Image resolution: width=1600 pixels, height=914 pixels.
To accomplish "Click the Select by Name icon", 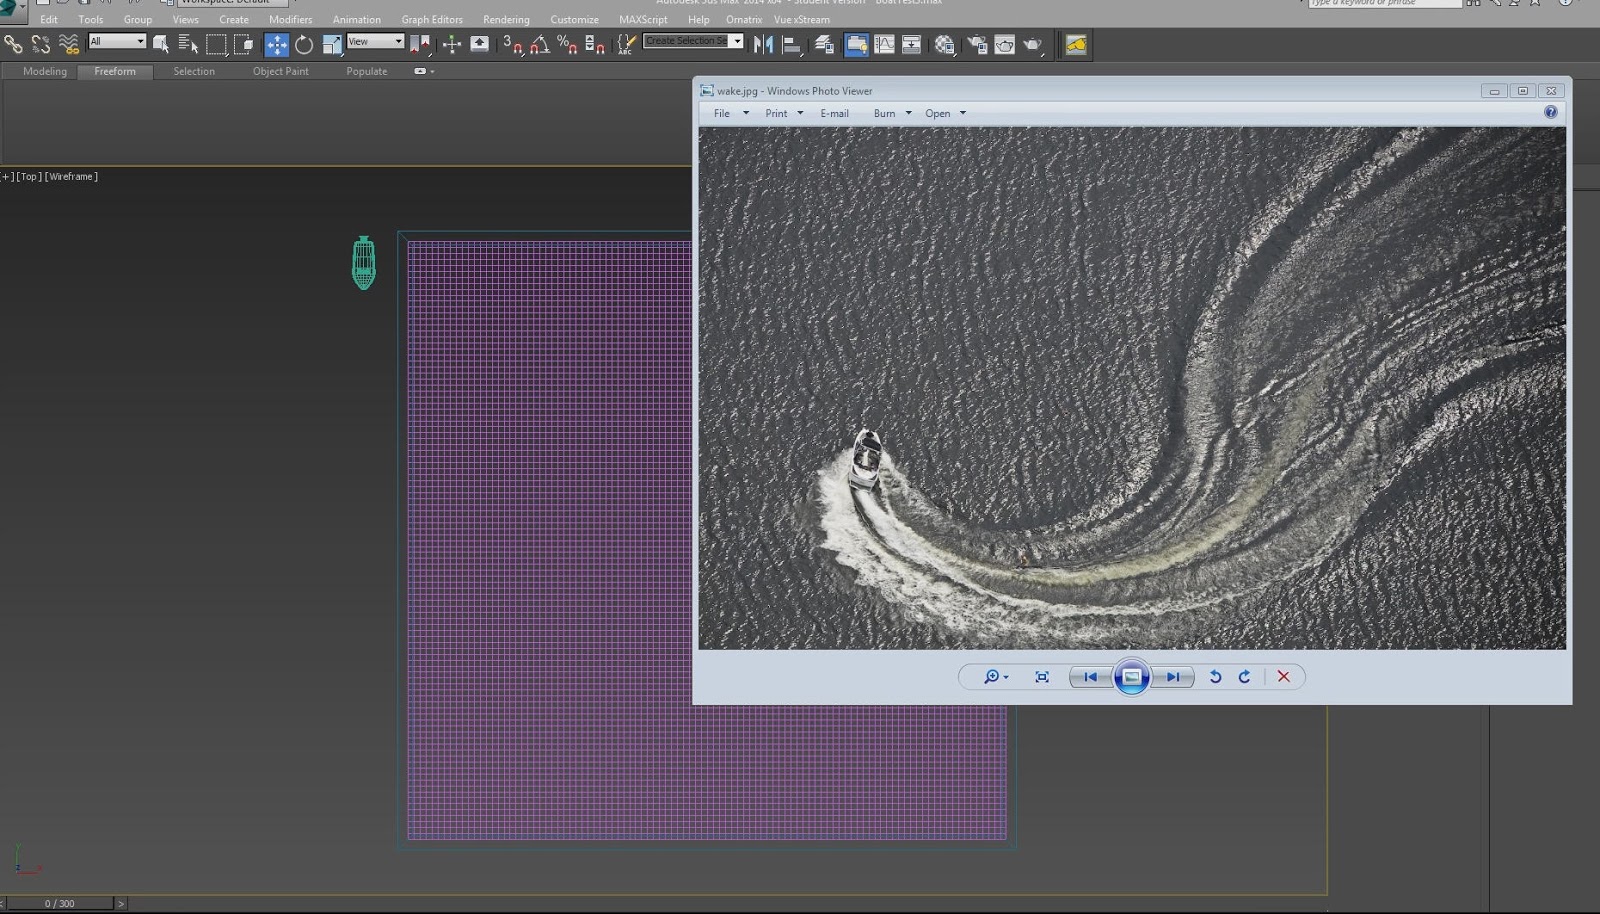I will pyautogui.click(x=188, y=44).
